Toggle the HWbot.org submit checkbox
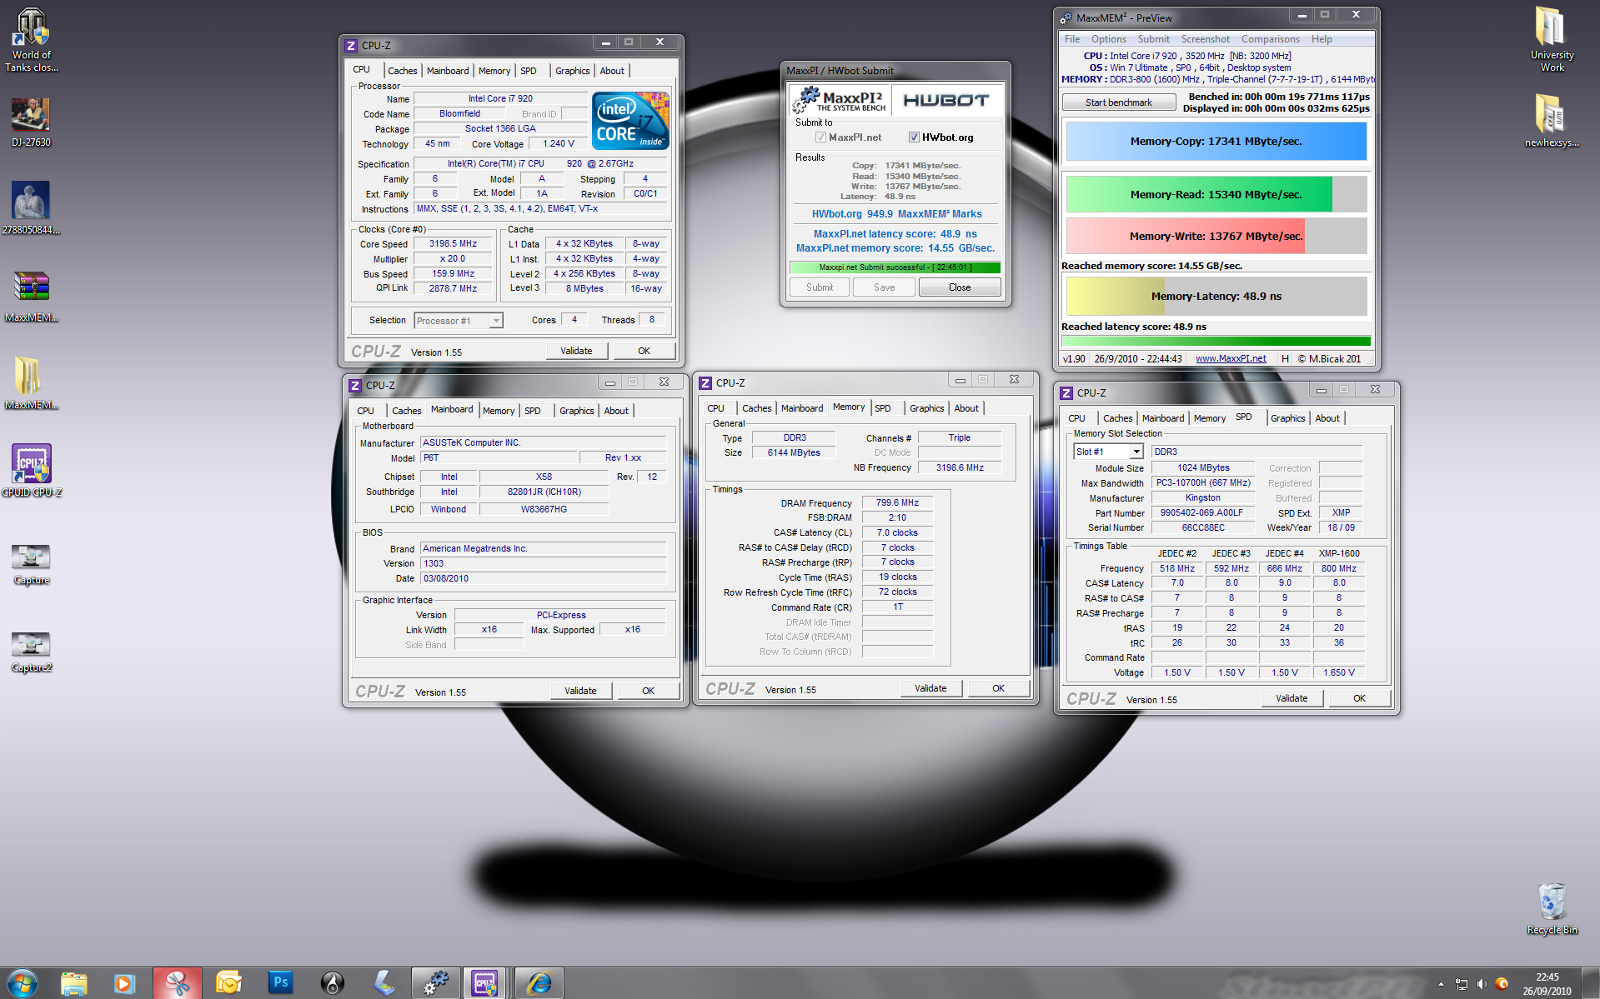 tap(914, 137)
